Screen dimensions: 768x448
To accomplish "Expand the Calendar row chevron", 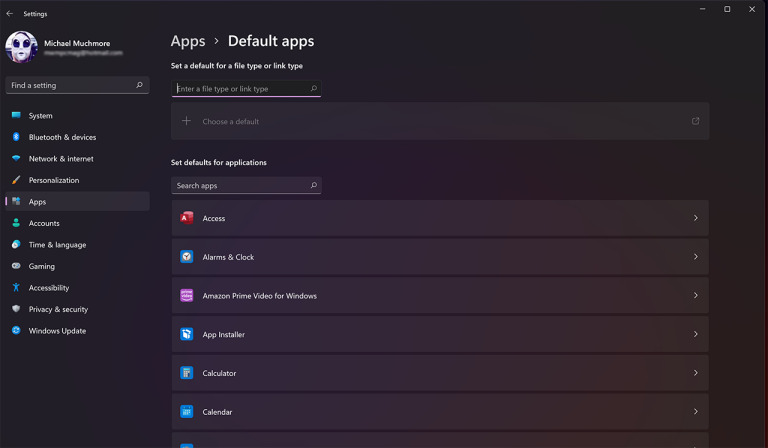I will pos(696,411).
